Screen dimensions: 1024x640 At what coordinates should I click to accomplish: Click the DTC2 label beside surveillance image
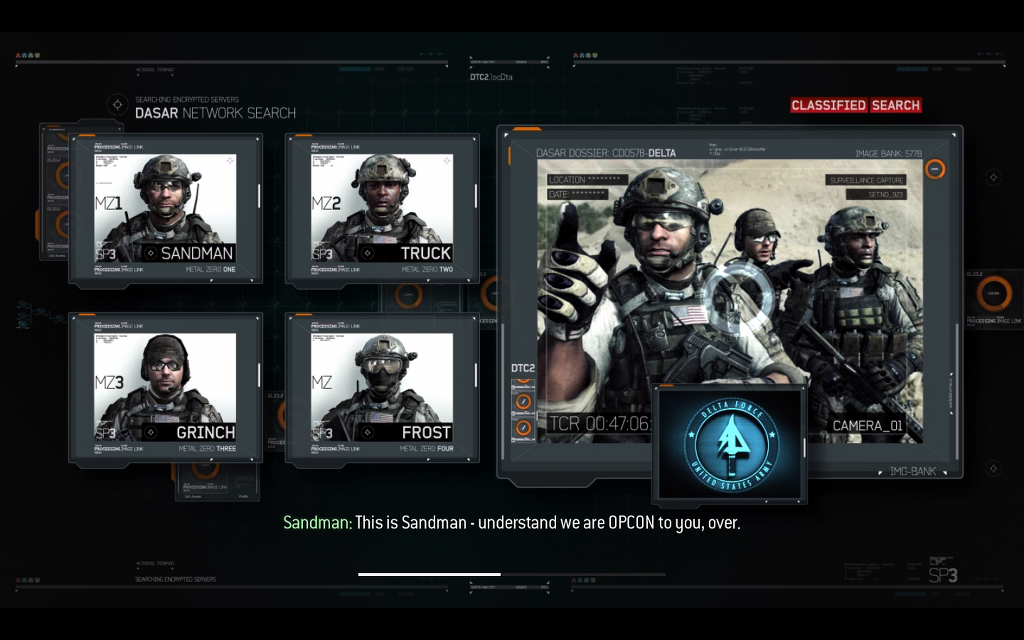pyautogui.click(x=522, y=368)
